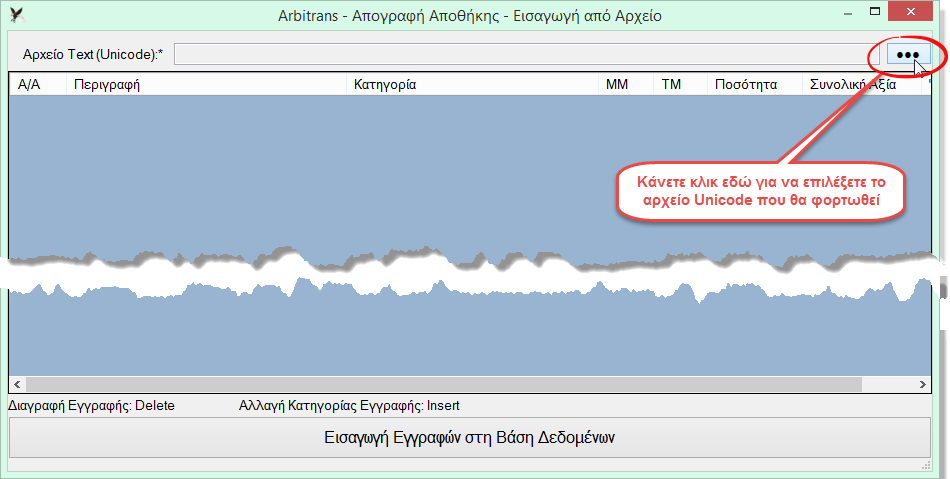Click the Διαγραφή Εγγραφής: Delete hint text
Image resolution: width=950 pixels, height=479 pixels.
click(91, 406)
